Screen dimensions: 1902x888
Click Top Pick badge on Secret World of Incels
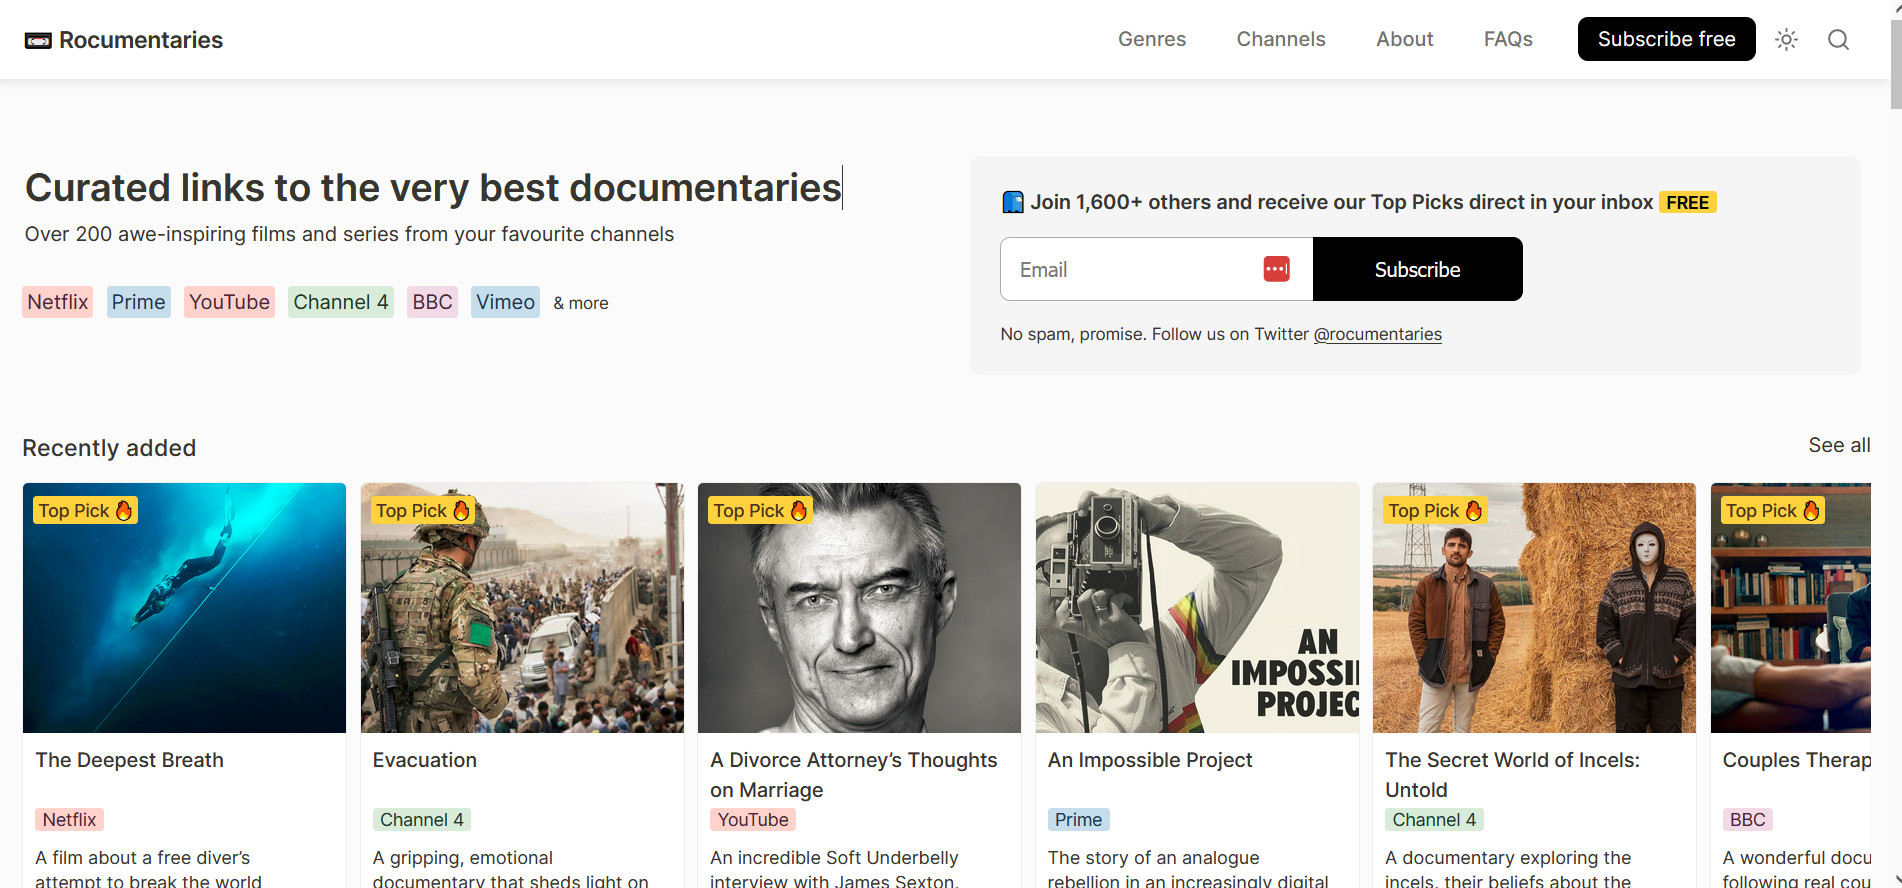tap(1434, 510)
